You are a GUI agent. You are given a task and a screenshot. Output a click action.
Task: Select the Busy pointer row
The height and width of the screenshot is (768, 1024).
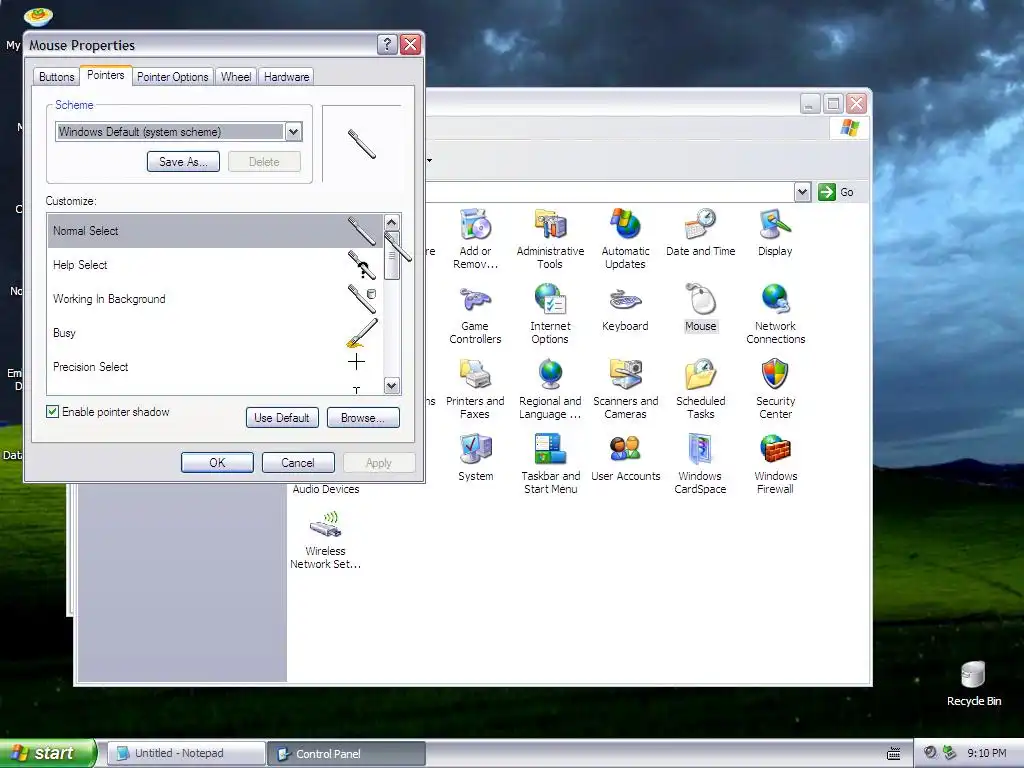[x=215, y=332]
